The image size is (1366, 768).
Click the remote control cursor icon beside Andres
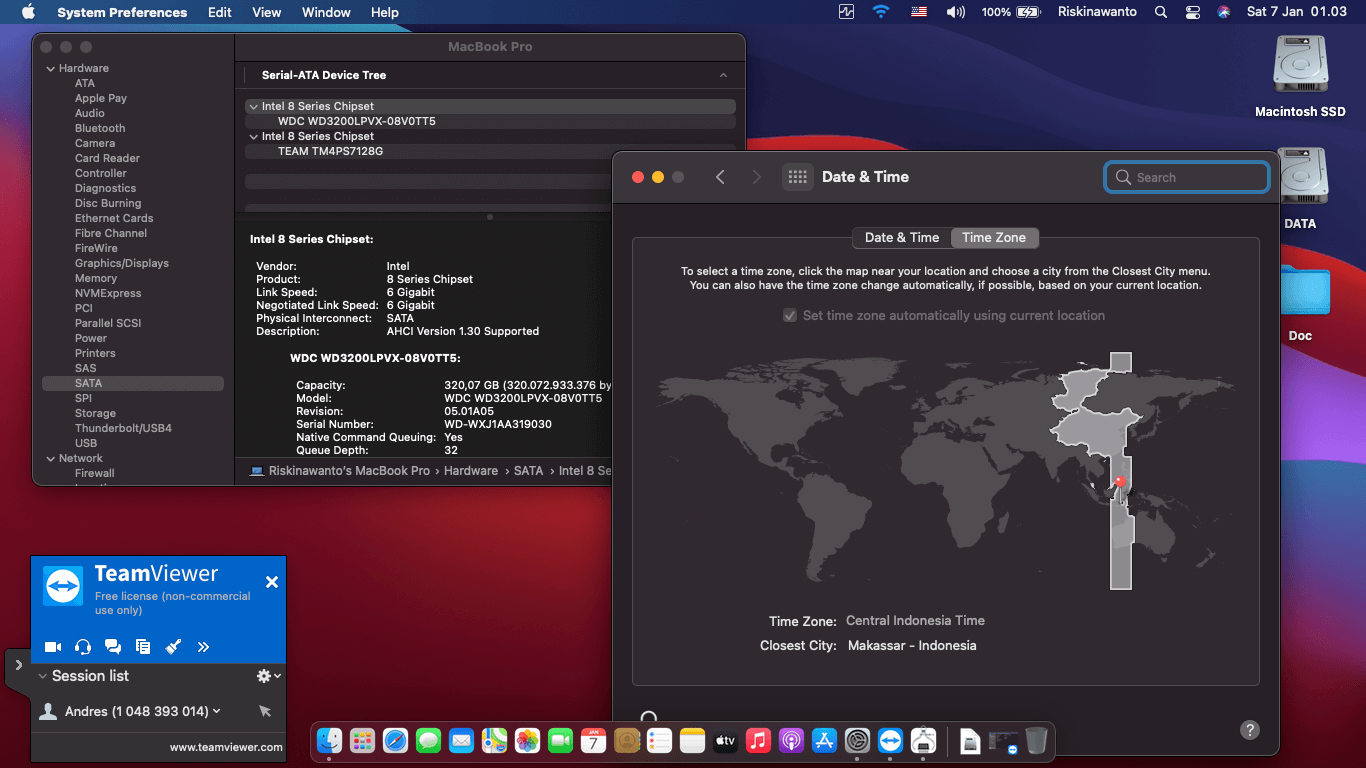pyautogui.click(x=265, y=711)
